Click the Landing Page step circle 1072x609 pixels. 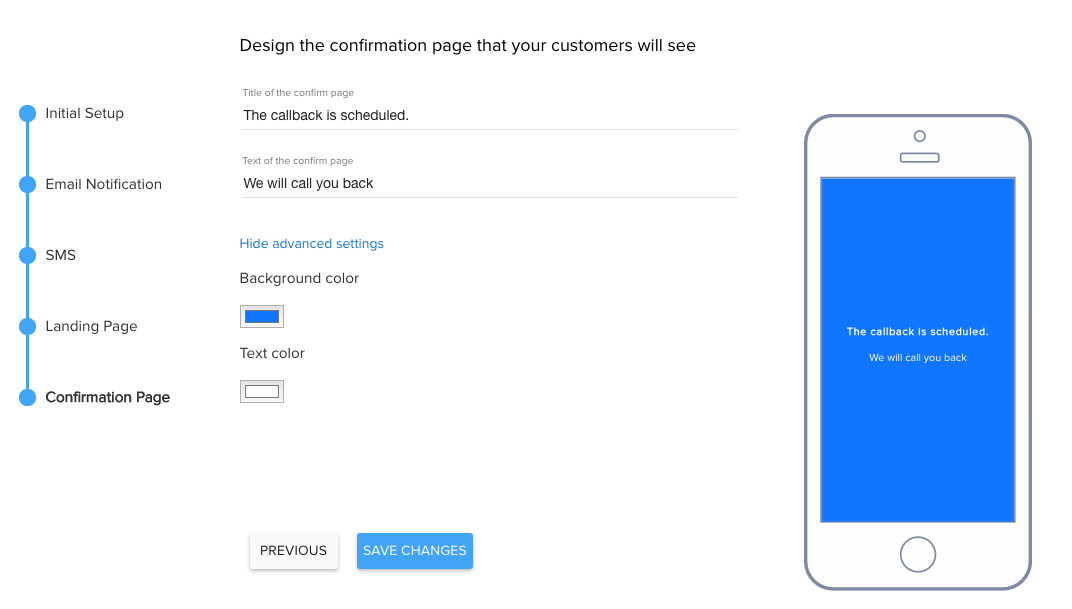coord(27,327)
